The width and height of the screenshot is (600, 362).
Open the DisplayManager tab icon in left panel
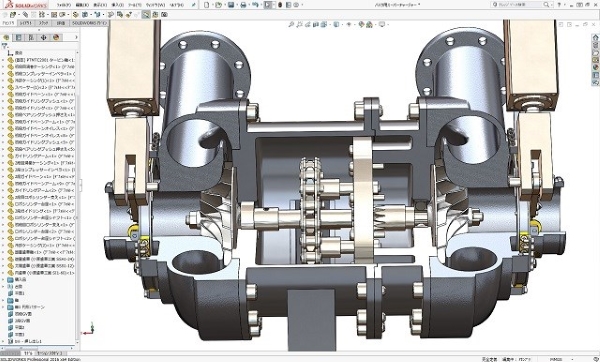click(x=56, y=37)
